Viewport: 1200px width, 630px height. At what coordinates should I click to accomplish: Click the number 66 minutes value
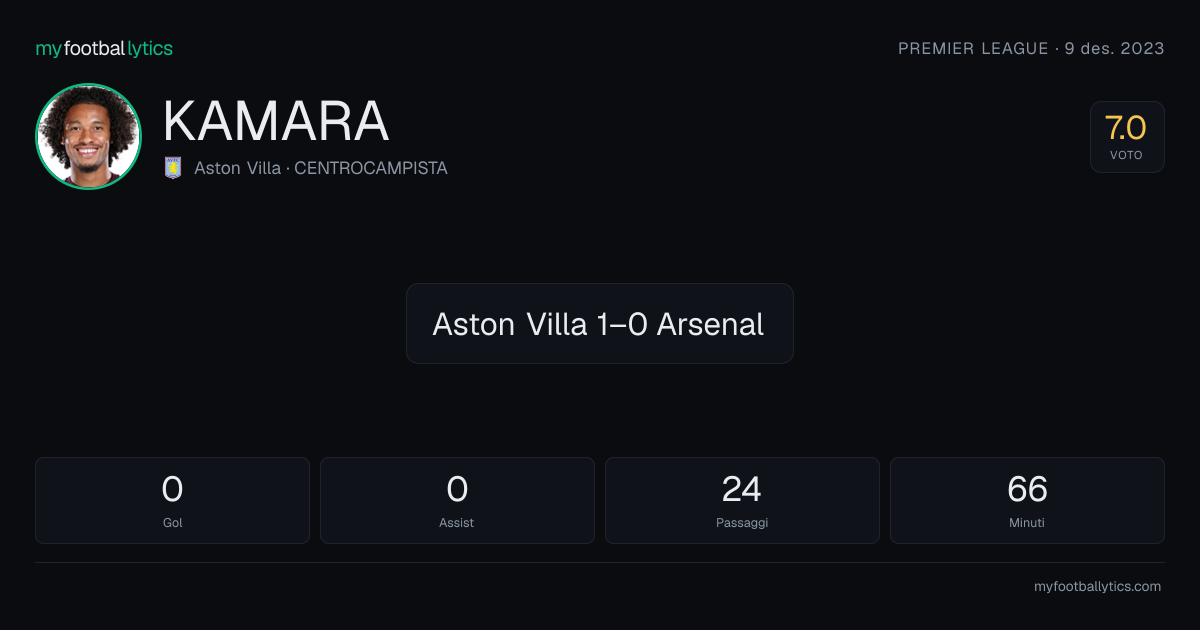(x=1027, y=489)
